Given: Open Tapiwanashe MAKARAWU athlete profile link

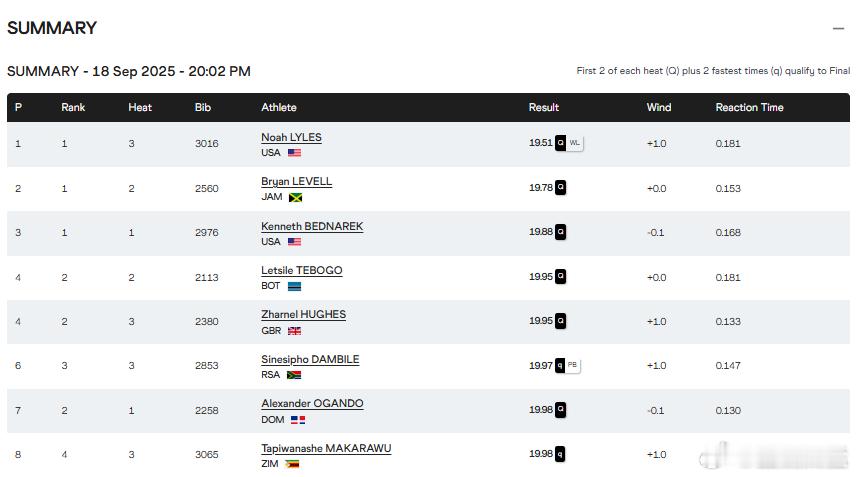Looking at the screenshot, I should point(326,449).
